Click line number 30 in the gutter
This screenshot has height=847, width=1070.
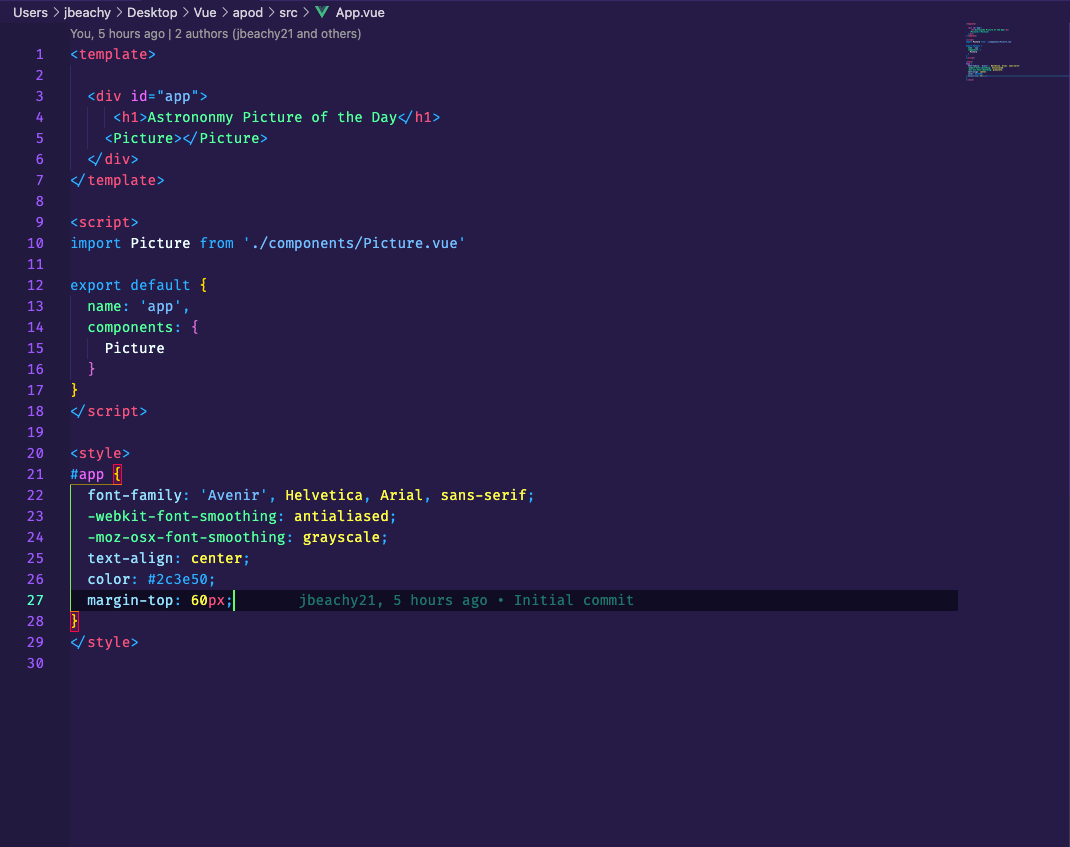[x=35, y=663]
